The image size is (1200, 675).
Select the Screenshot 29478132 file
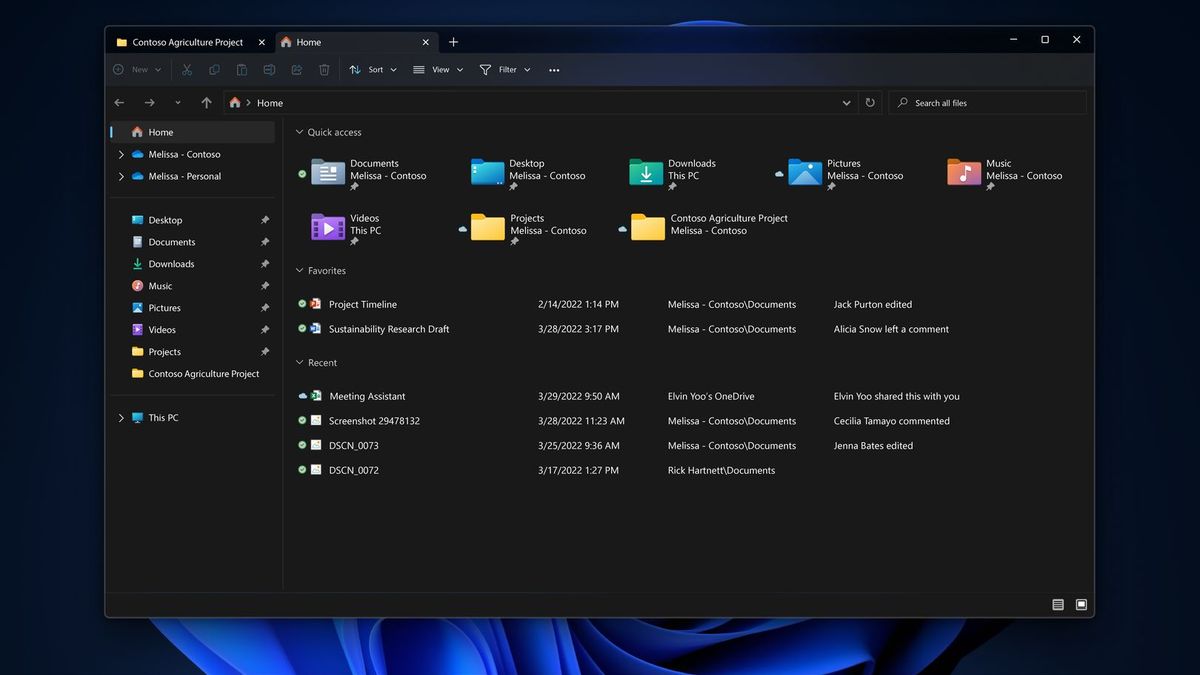[374, 421]
